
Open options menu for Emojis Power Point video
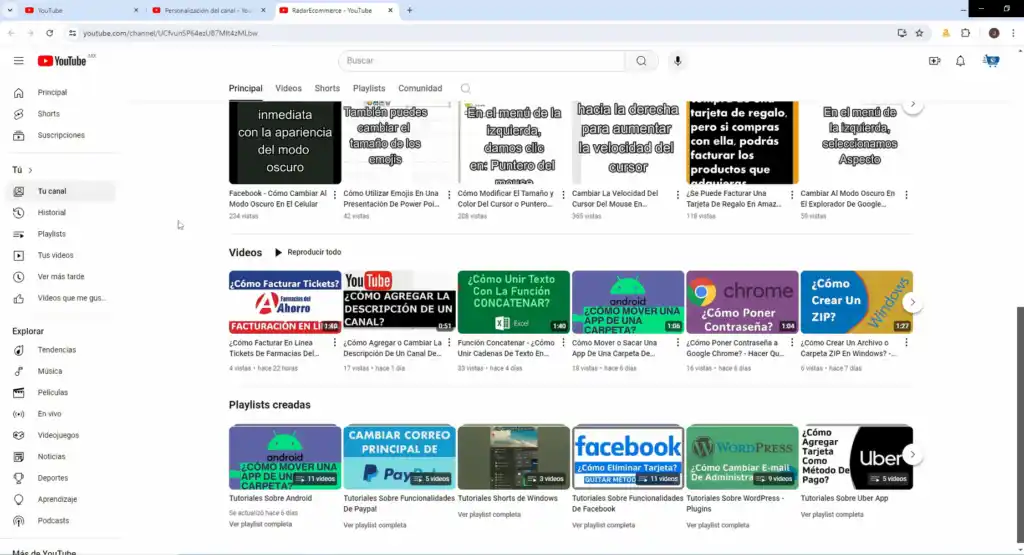(x=449, y=195)
